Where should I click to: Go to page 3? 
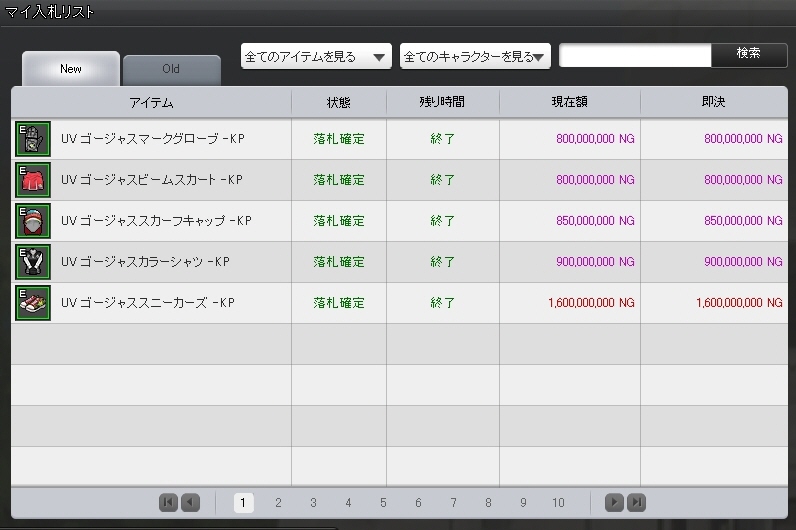313,503
